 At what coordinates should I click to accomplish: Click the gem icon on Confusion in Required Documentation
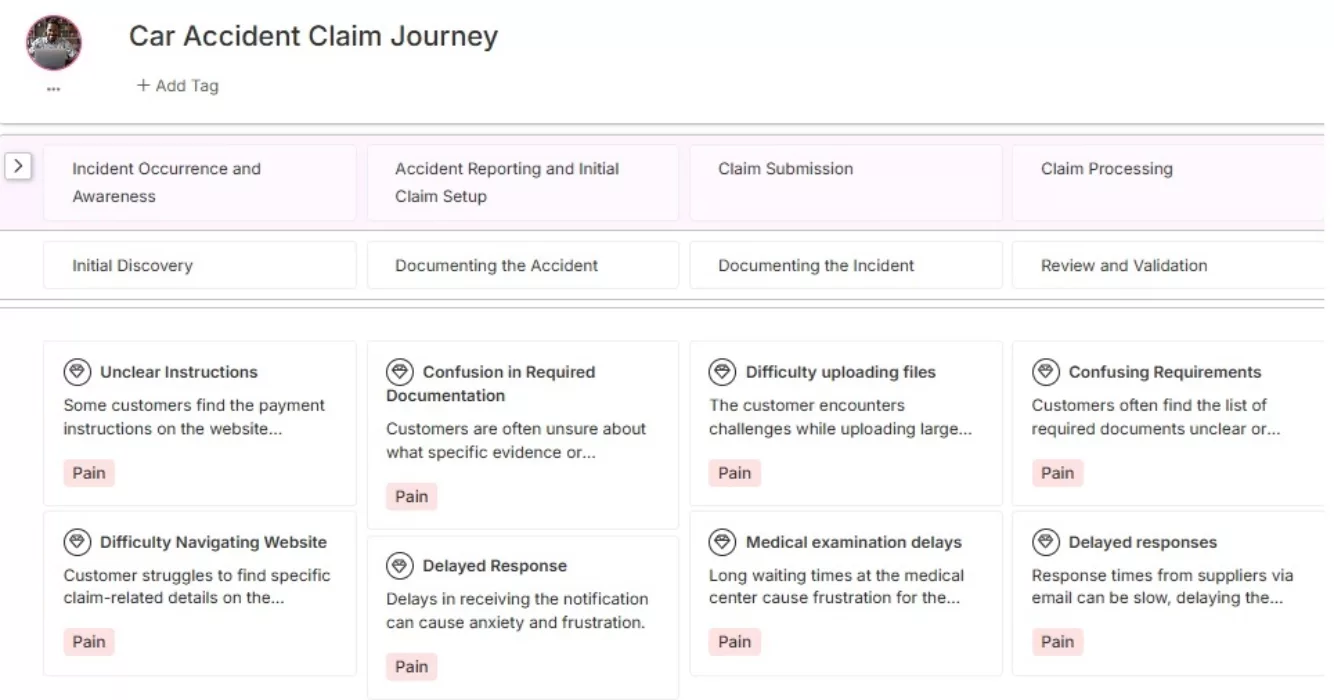(x=399, y=371)
